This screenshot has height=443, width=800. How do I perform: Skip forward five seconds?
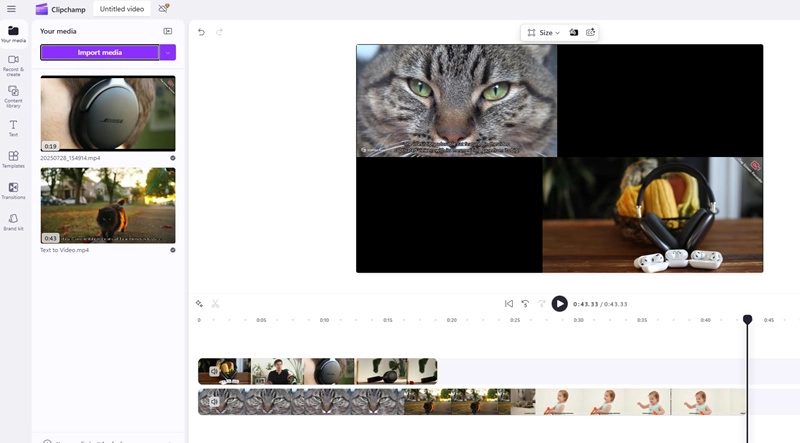pyautogui.click(x=541, y=304)
